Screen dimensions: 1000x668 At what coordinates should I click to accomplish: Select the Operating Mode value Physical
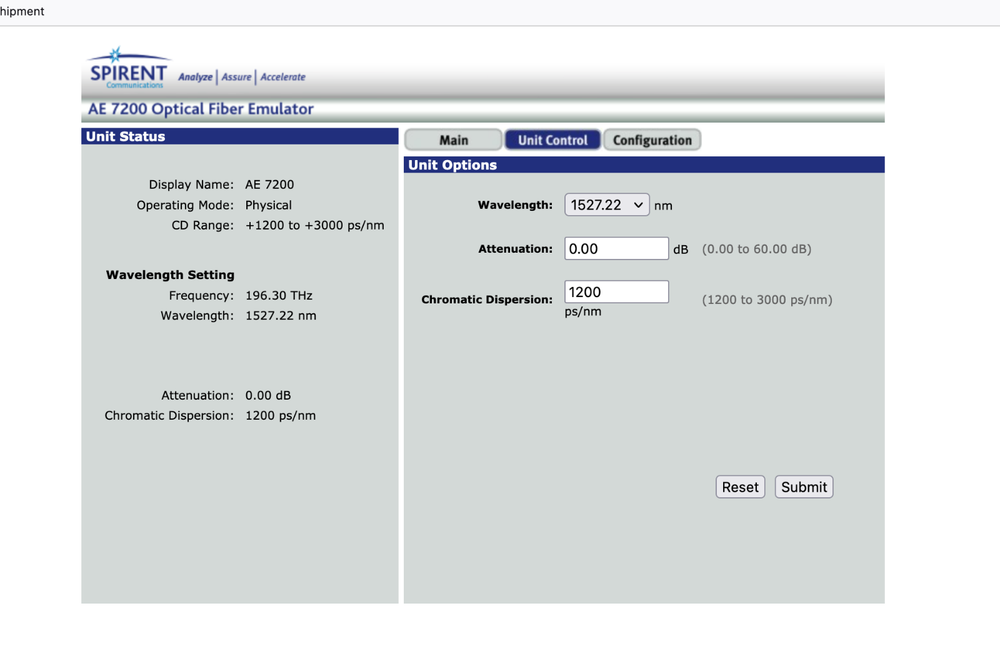click(x=268, y=205)
